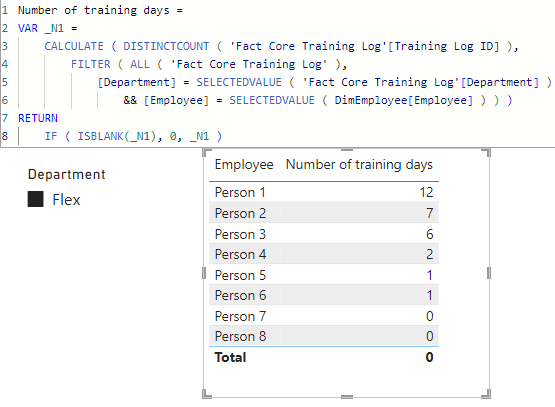Click the Department slicer header
The width and height of the screenshot is (555, 407).
pyautogui.click(x=67, y=174)
